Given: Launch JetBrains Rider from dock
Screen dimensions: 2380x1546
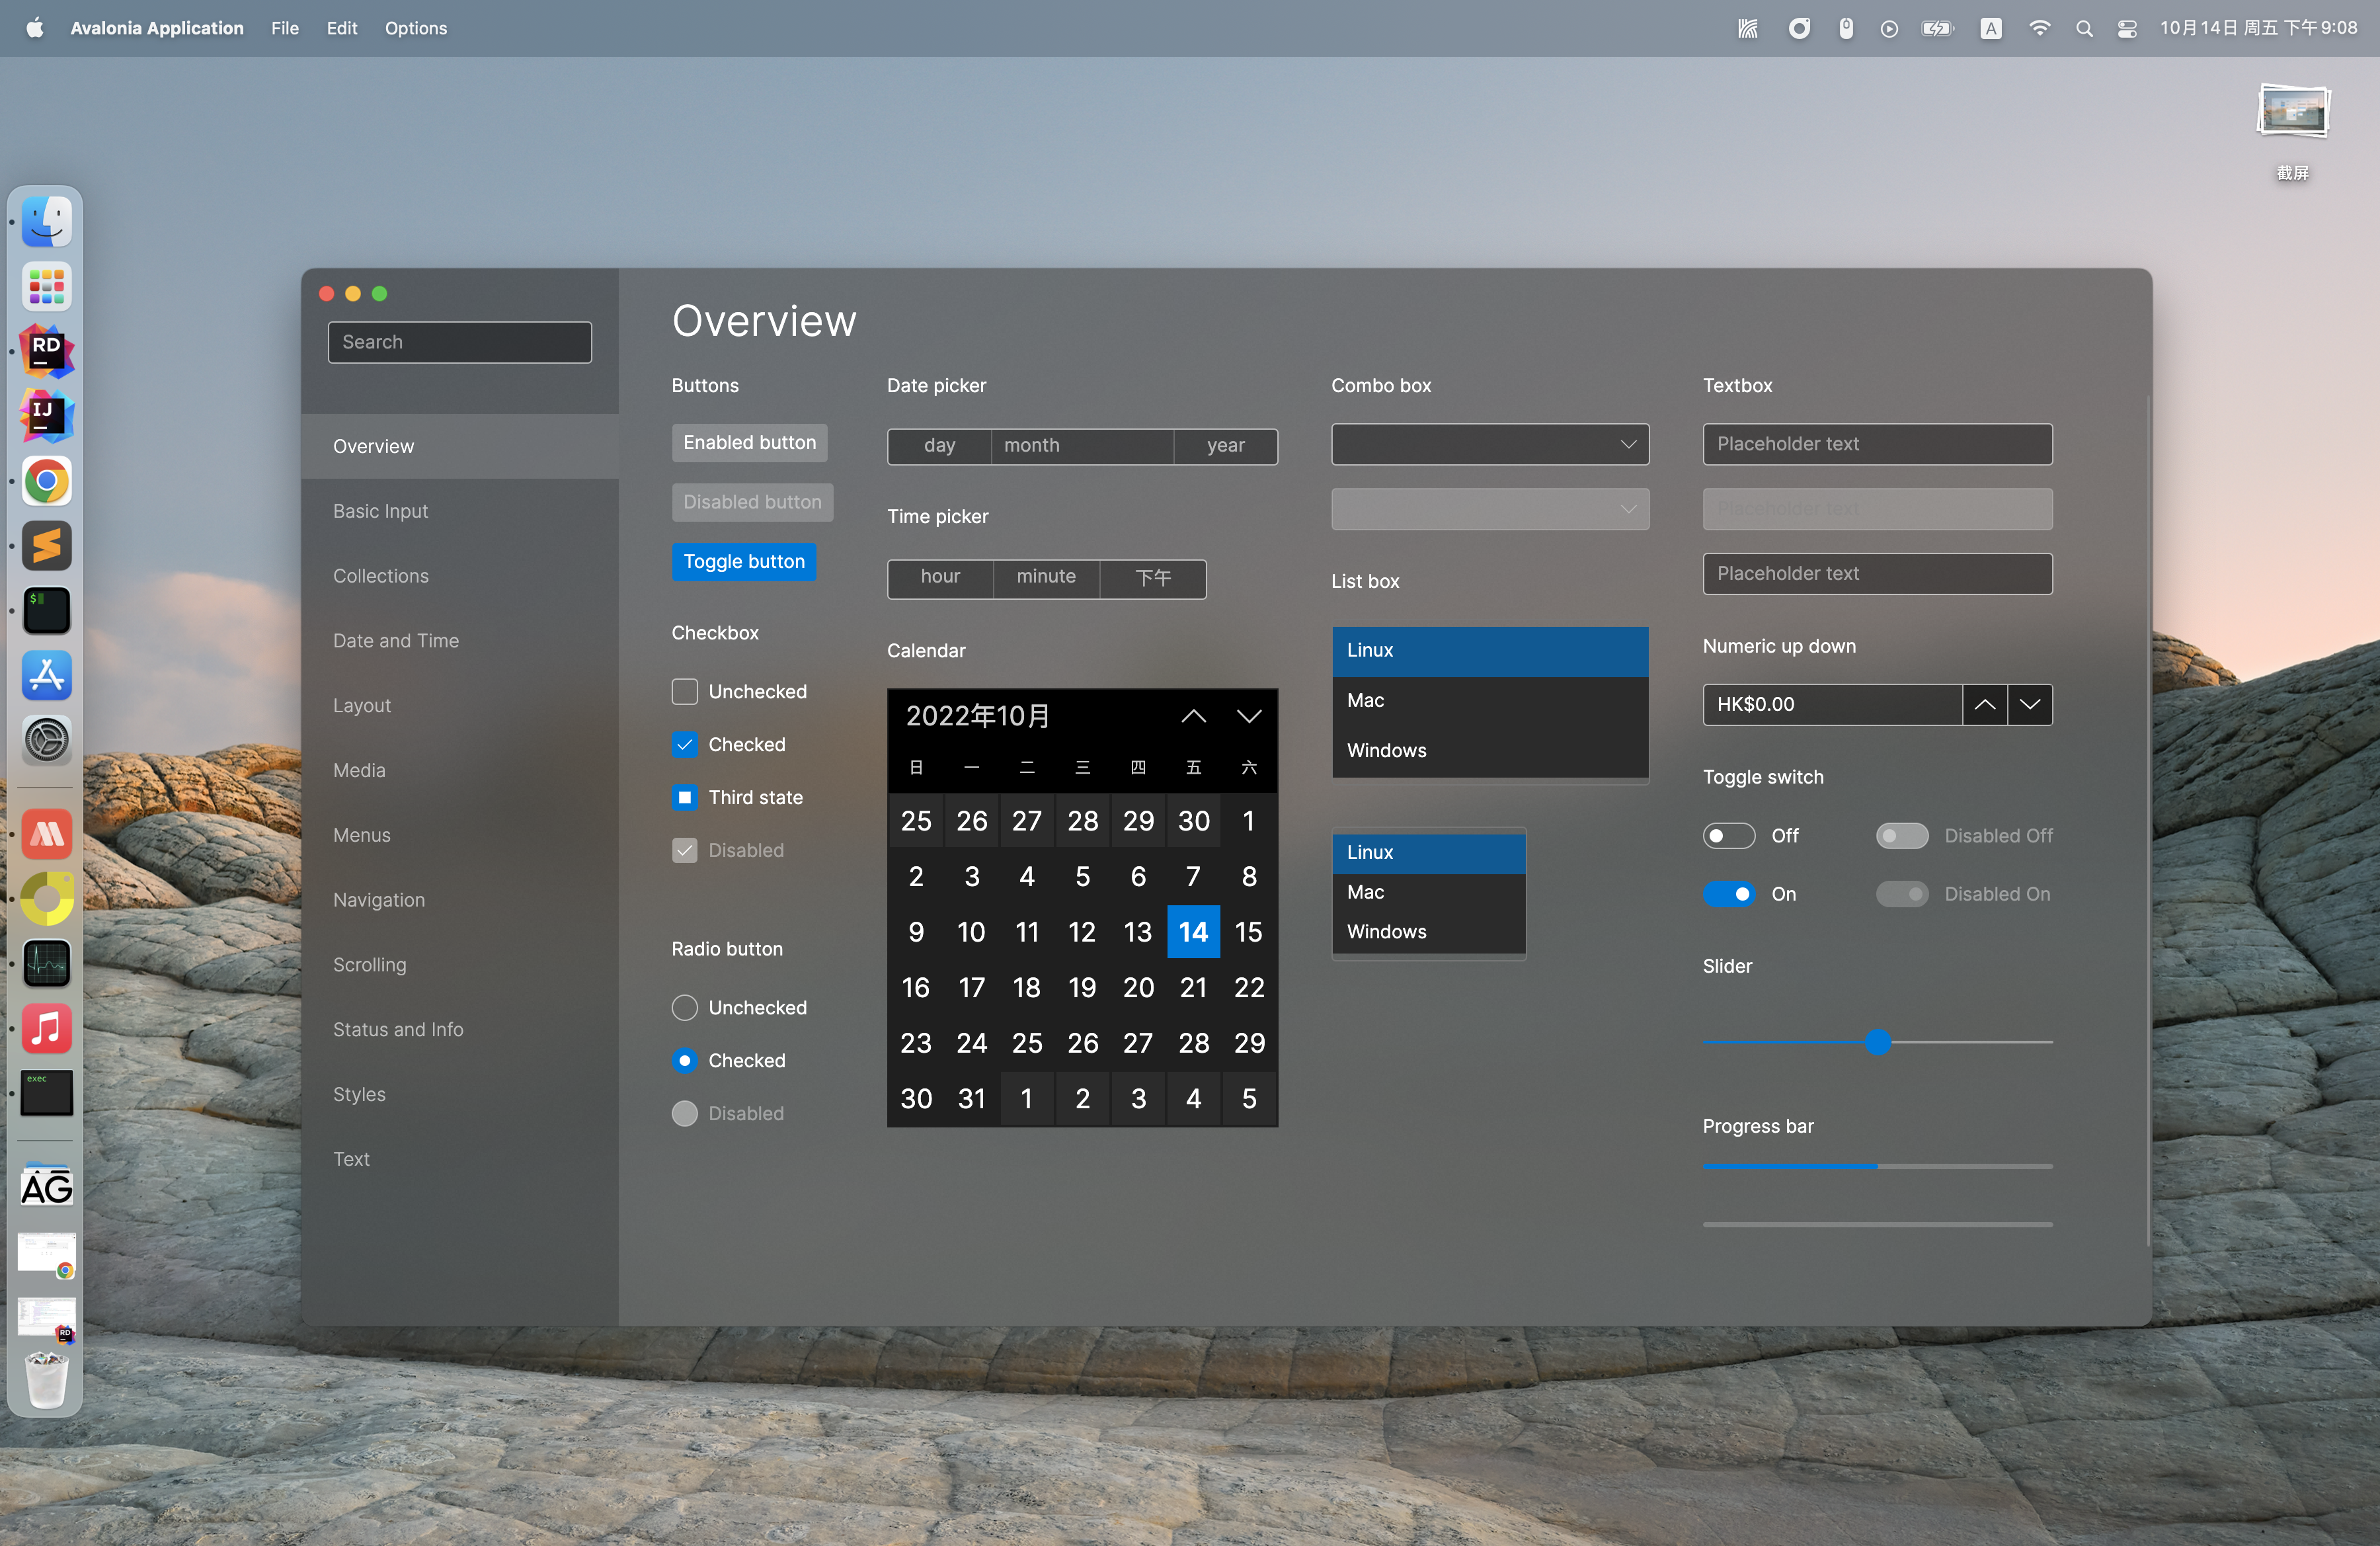Looking at the screenshot, I should pos(46,351).
